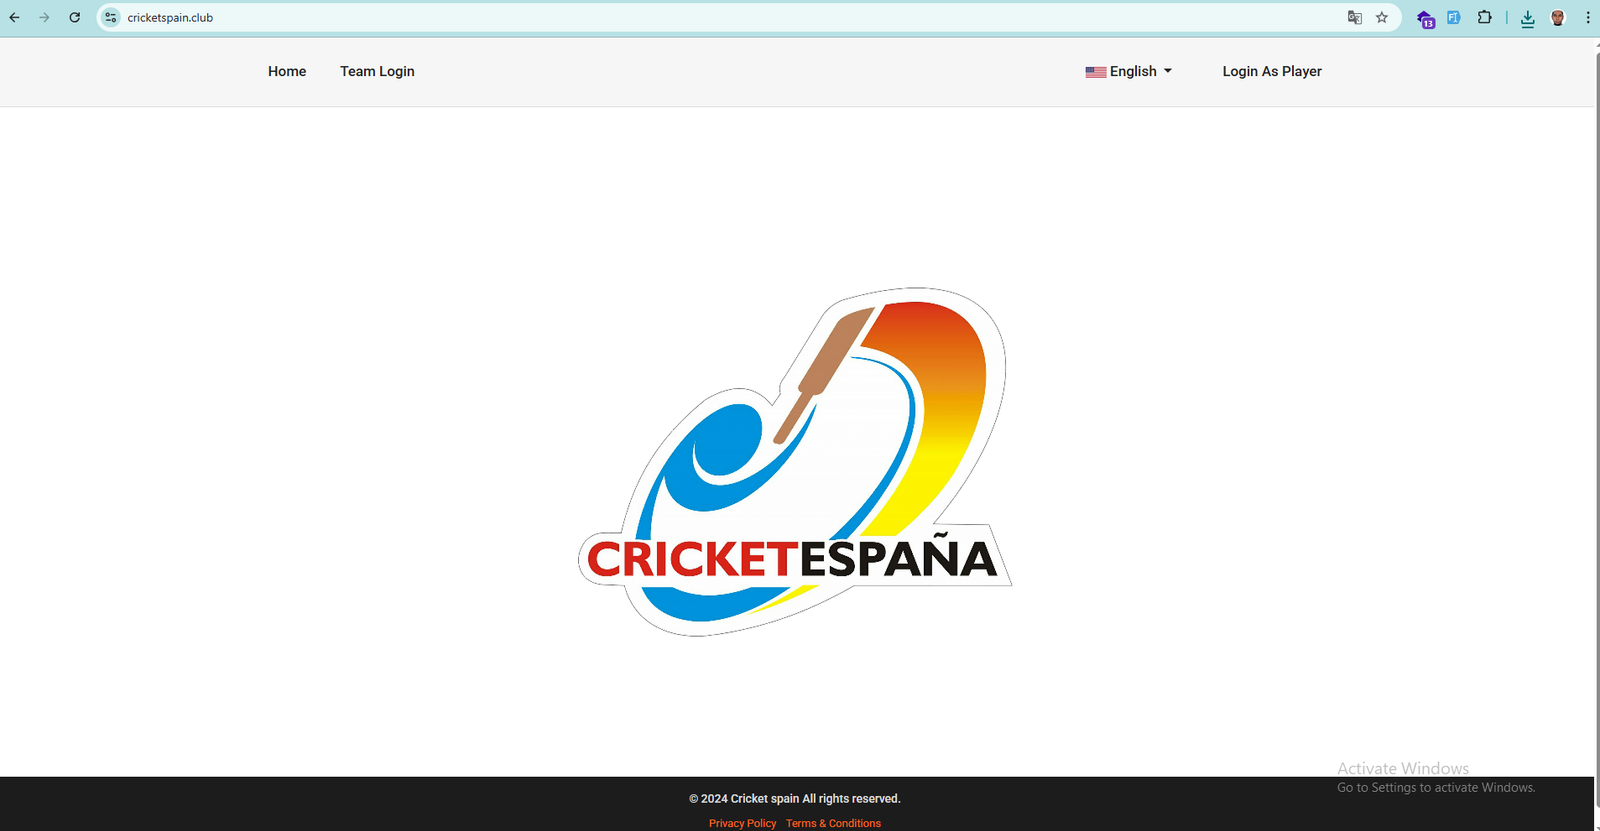1600x831 pixels.
Task: Go back to the previous page
Action: (14, 18)
